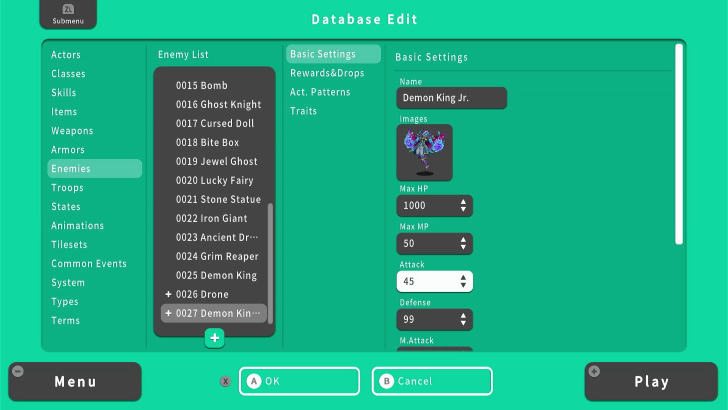This screenshot has height=410, width=728.
Task: Select enemy 0017 Cursed Doll
Action: [x=214, y=124]
